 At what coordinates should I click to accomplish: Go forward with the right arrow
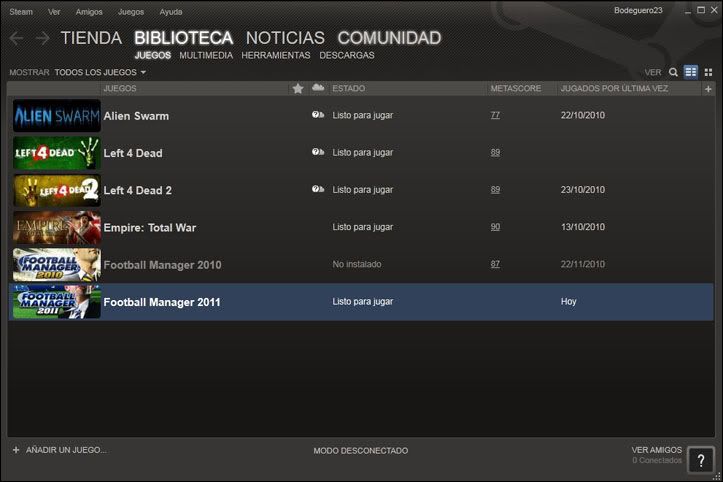[x=43, y=38]
